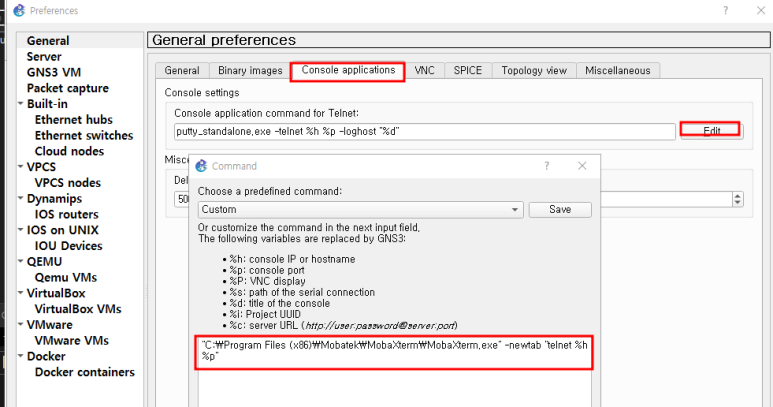Collapse the Built-in tree section
The image size is (773, 407).
click(21, 104)
